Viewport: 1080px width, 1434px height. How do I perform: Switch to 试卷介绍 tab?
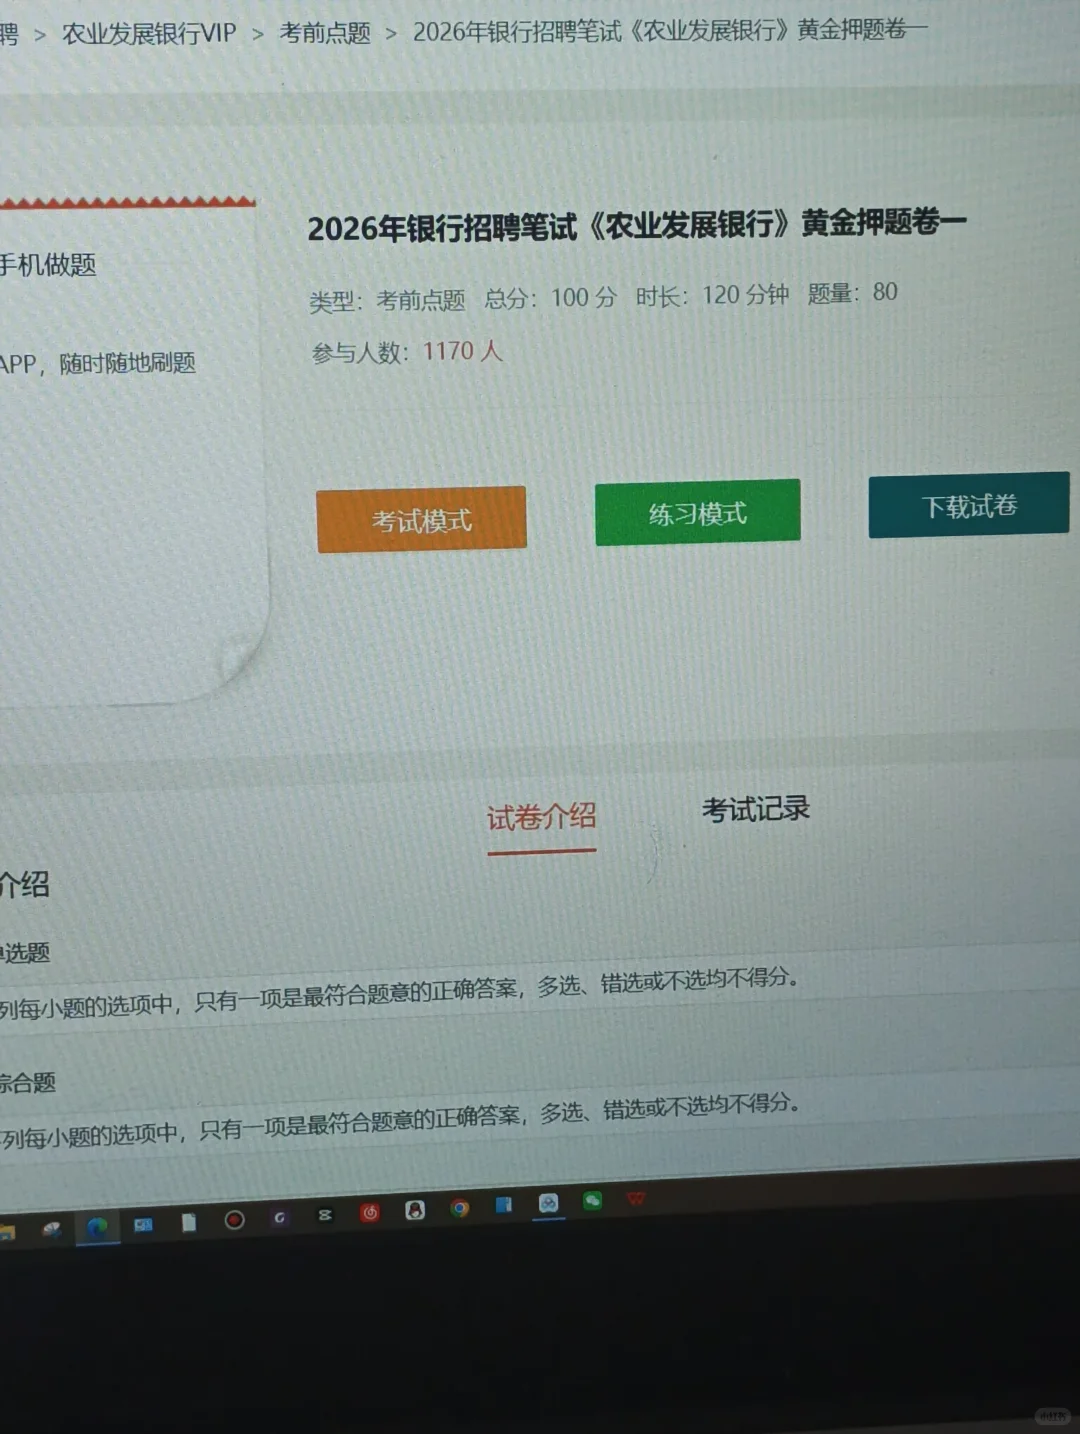point(541,817)
